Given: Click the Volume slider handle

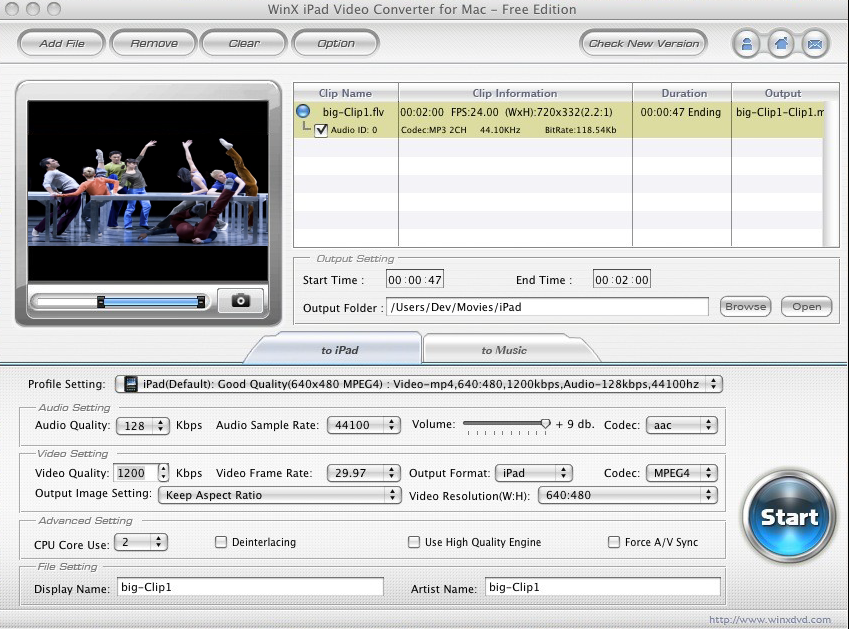Looking at the screenshot, I should coord(545,424).
